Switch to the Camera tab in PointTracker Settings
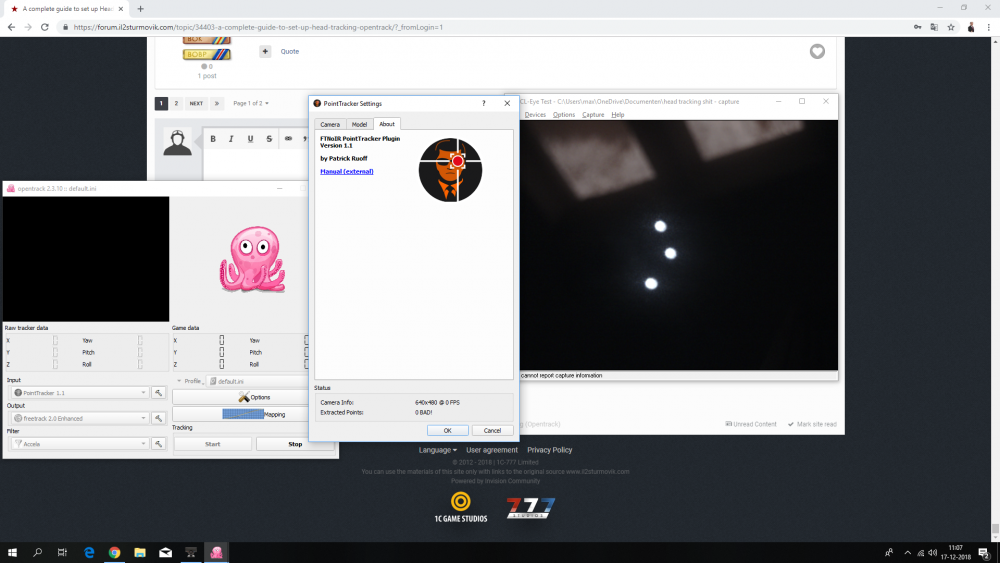This screenshot has height=563, width=1000. tap(329, 124)
